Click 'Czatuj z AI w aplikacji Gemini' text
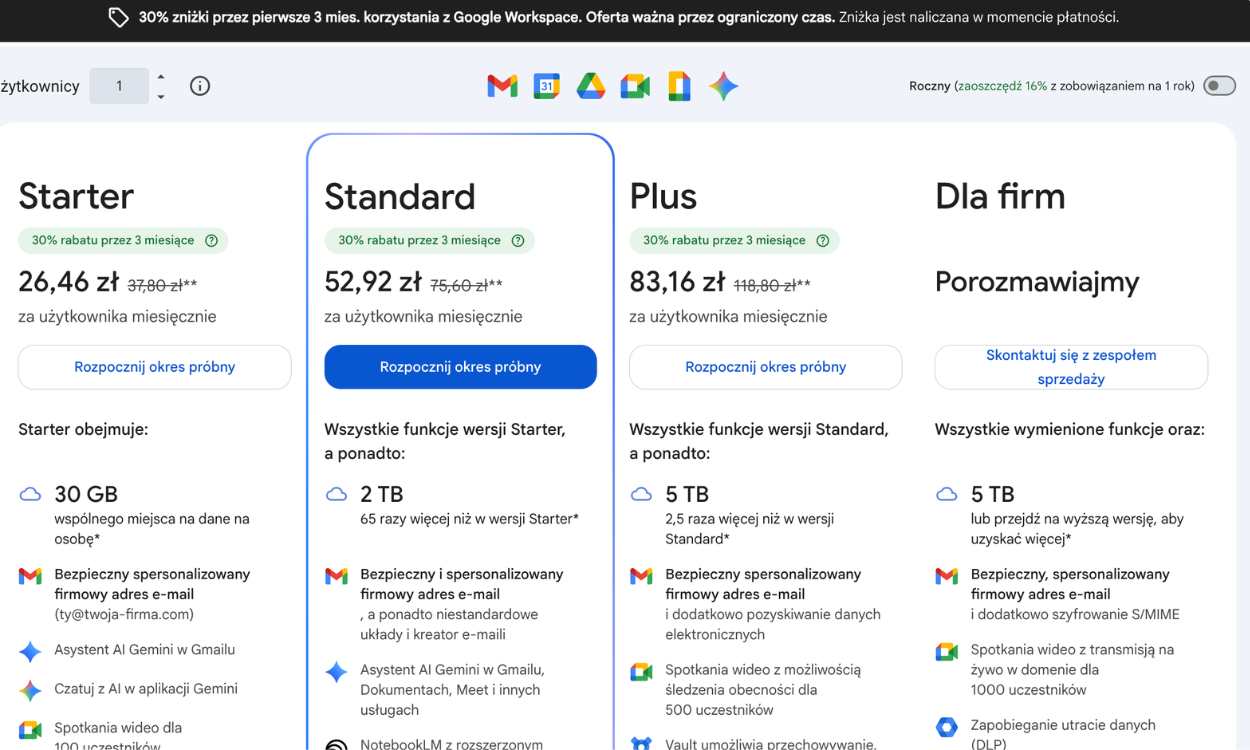This screenshot has height=750, width=1250. click(146, 689)
